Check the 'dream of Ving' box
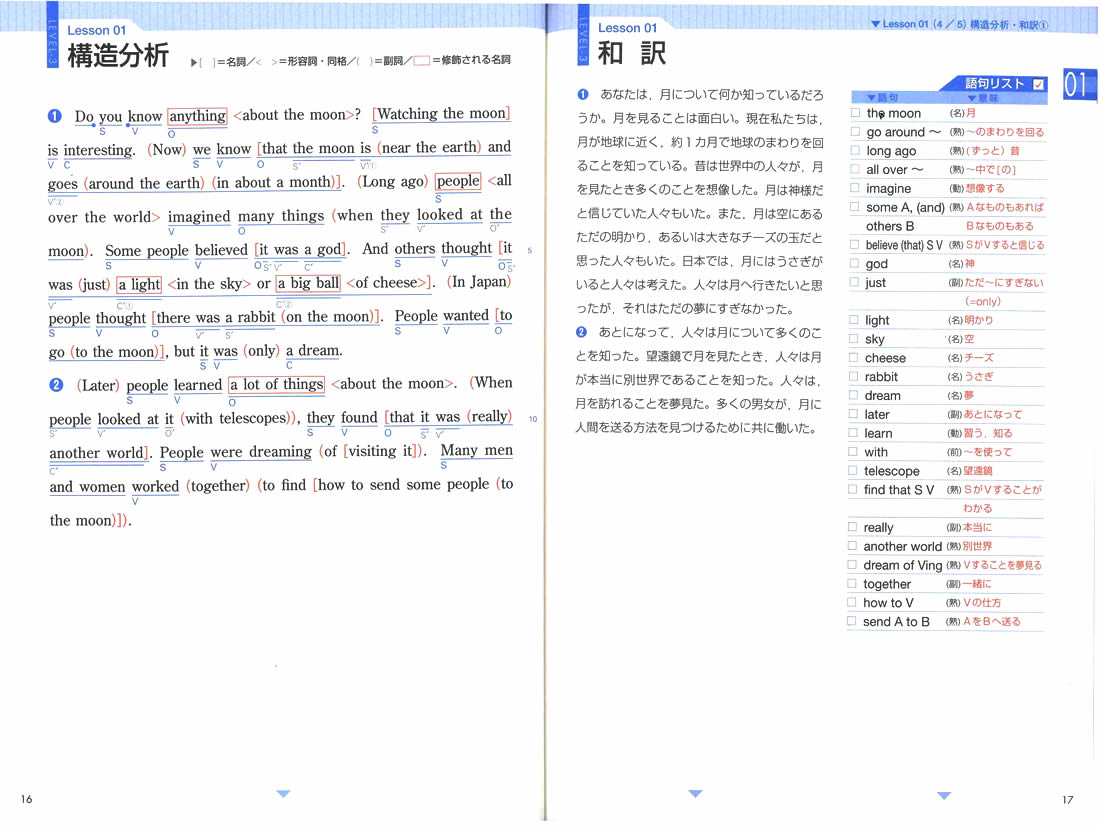The image size is (1100, 828). tap(852, 564)
